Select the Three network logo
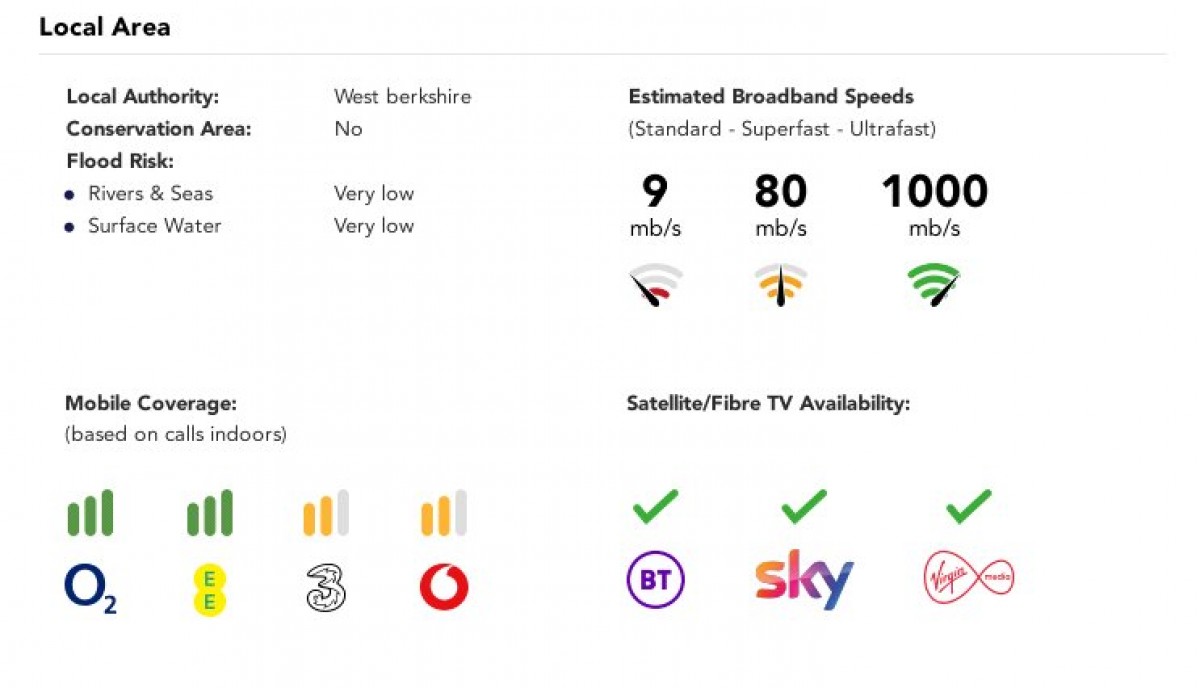The height and width of the screenshot is (688, 1200). point(326,588)
